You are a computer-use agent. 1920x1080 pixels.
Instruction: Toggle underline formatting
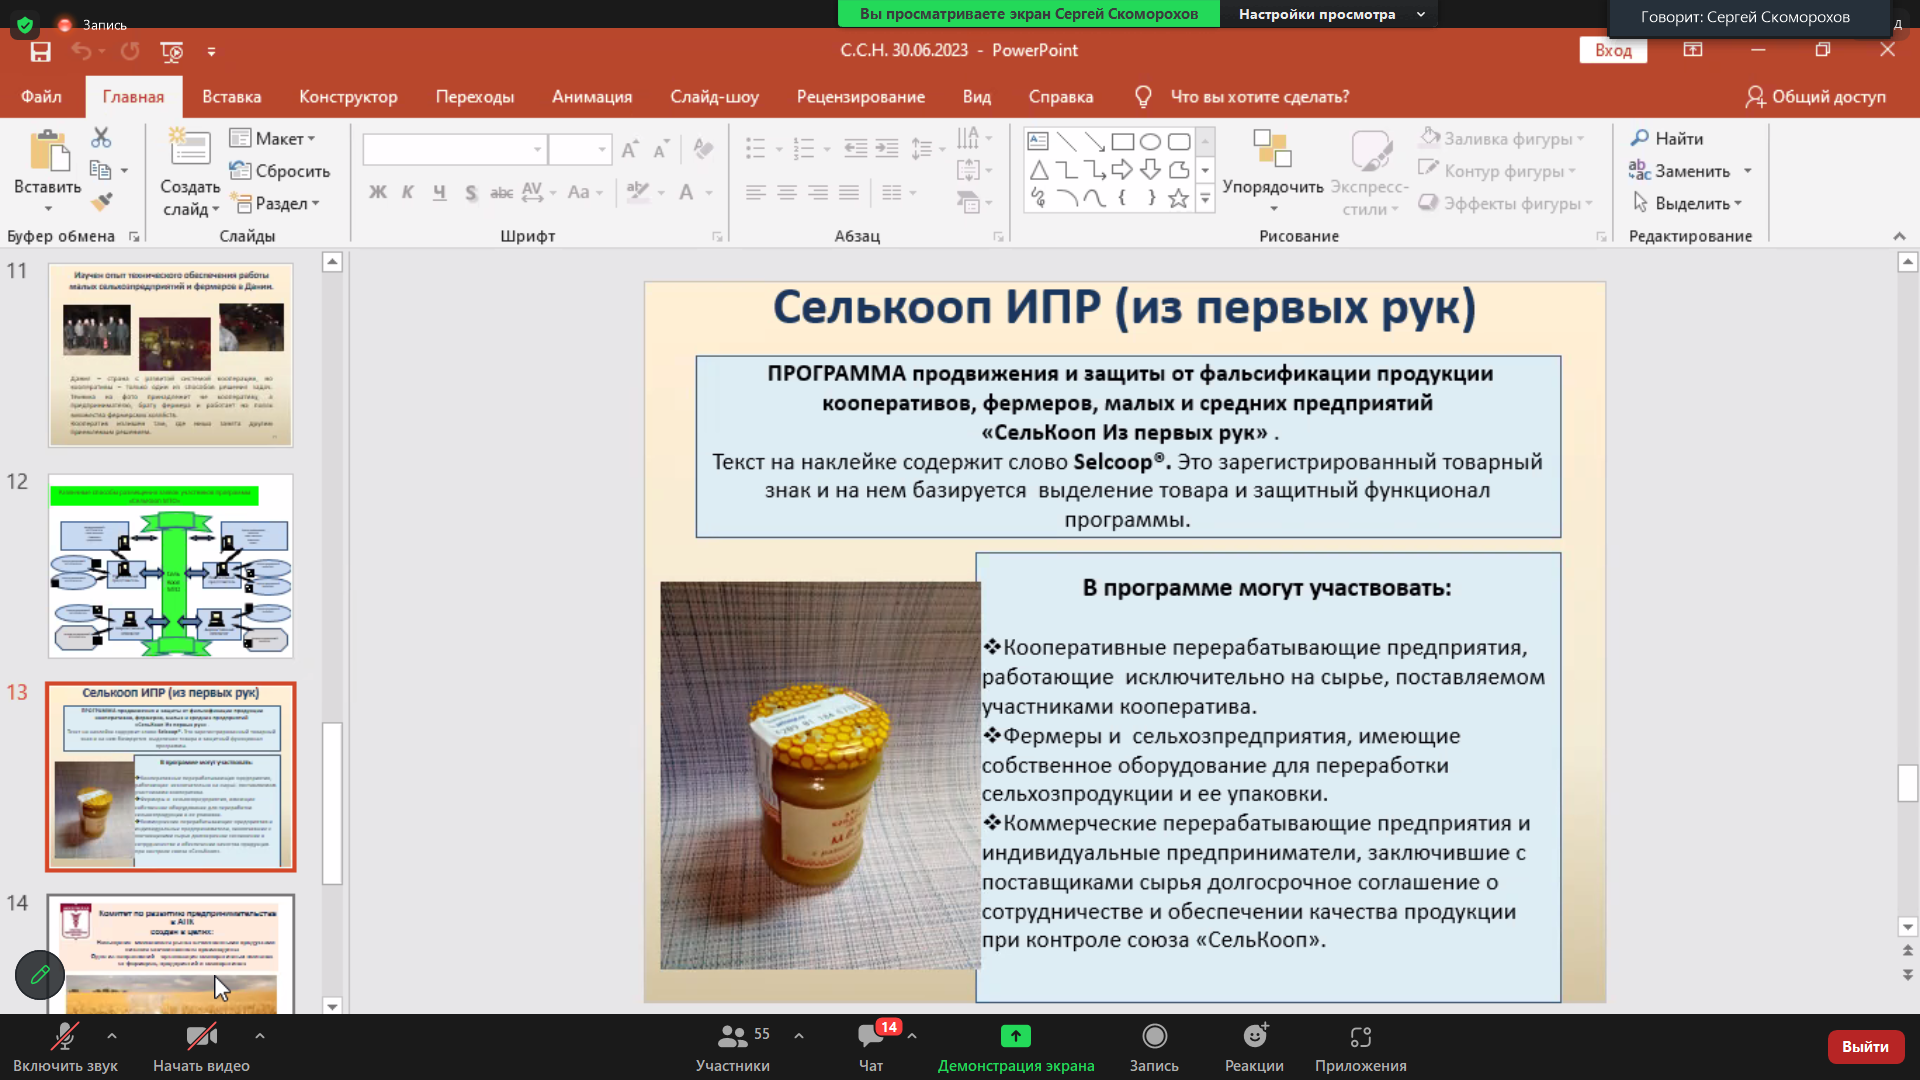point(438,192)
